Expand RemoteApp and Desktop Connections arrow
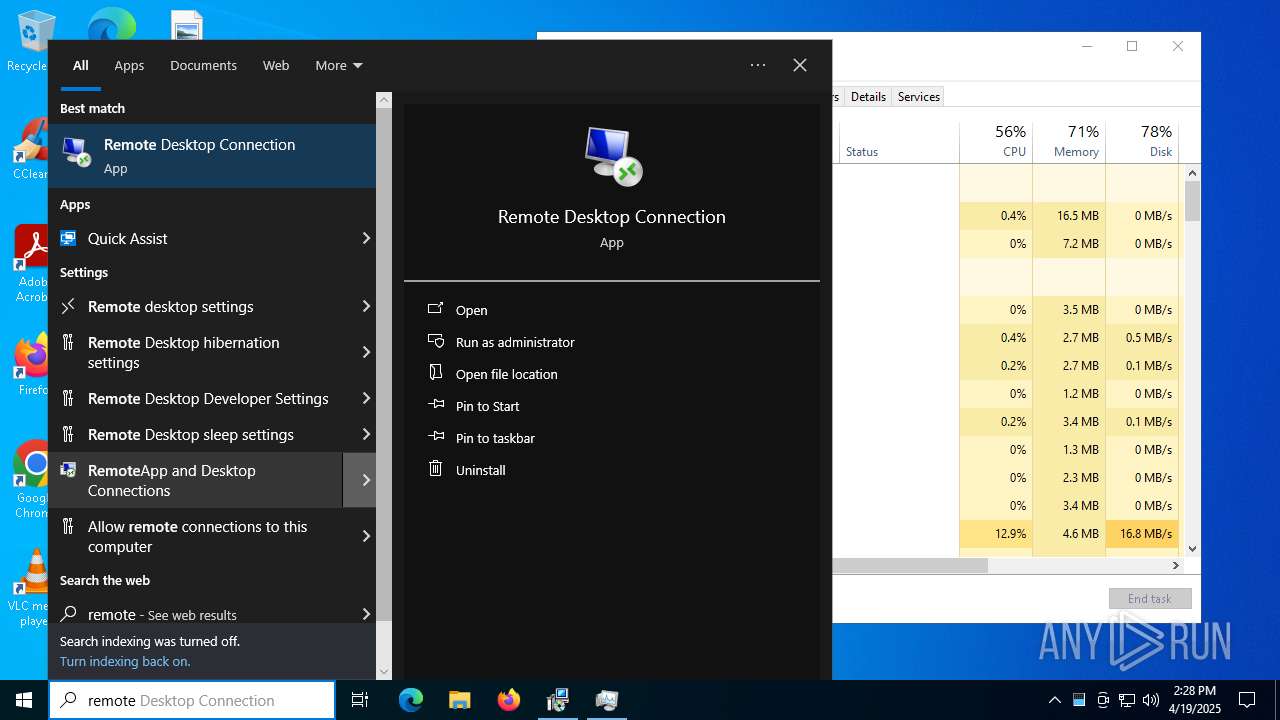This screenshot has height=720, width=1280. [360, 480]
